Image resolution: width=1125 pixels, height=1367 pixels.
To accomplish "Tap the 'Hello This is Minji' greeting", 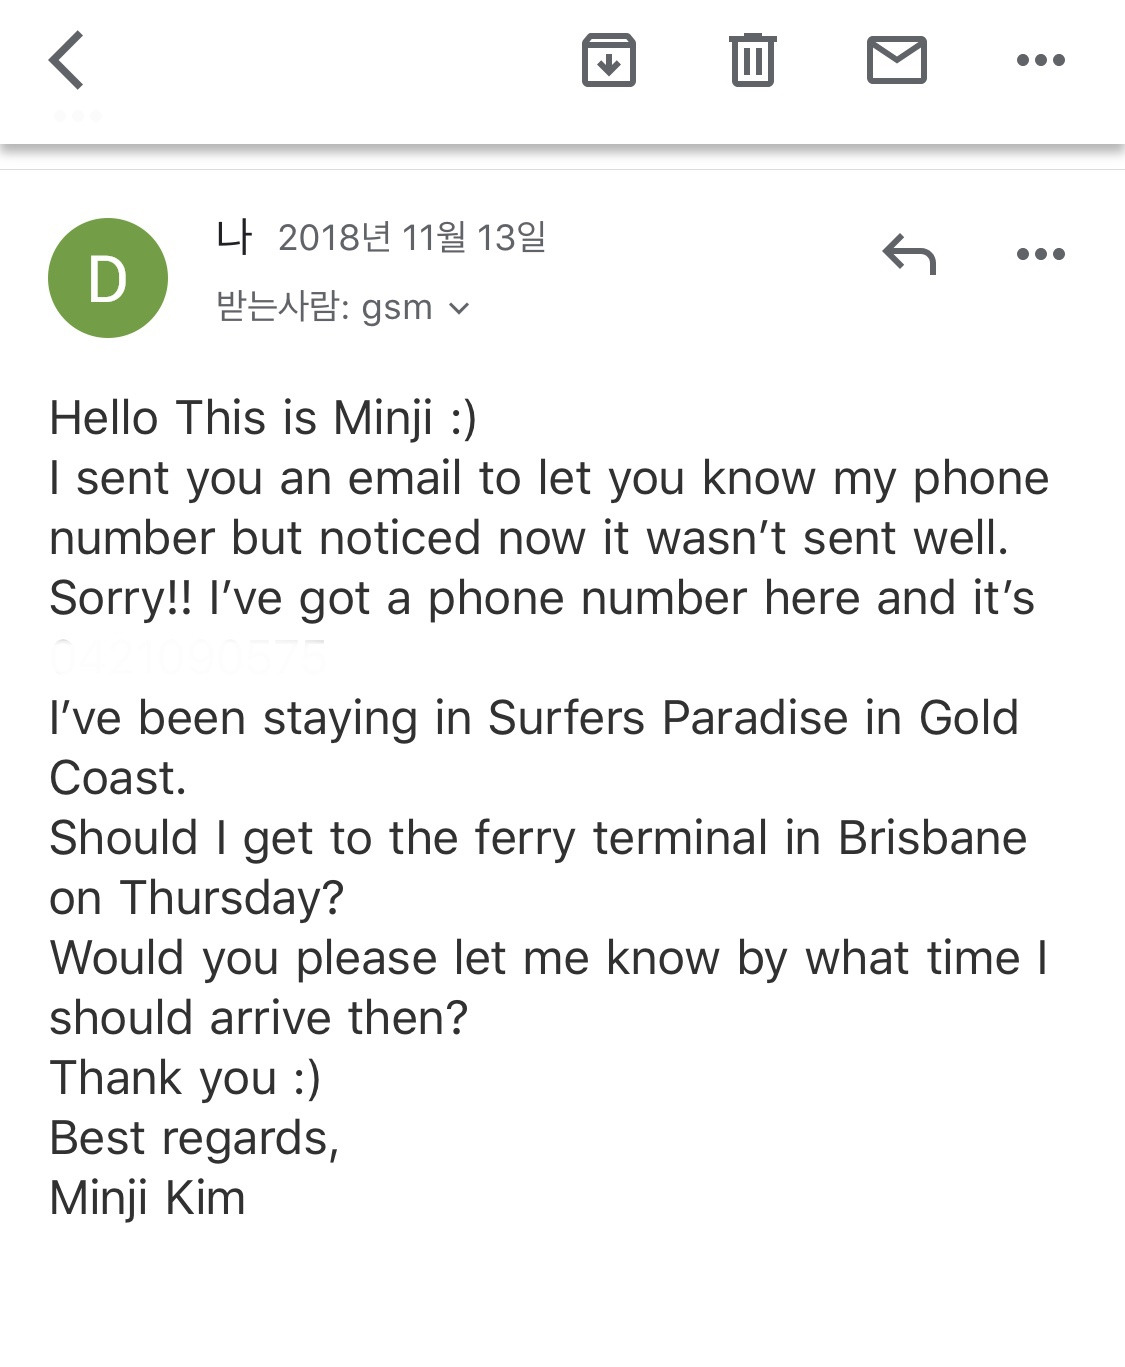I will (263, 418).
